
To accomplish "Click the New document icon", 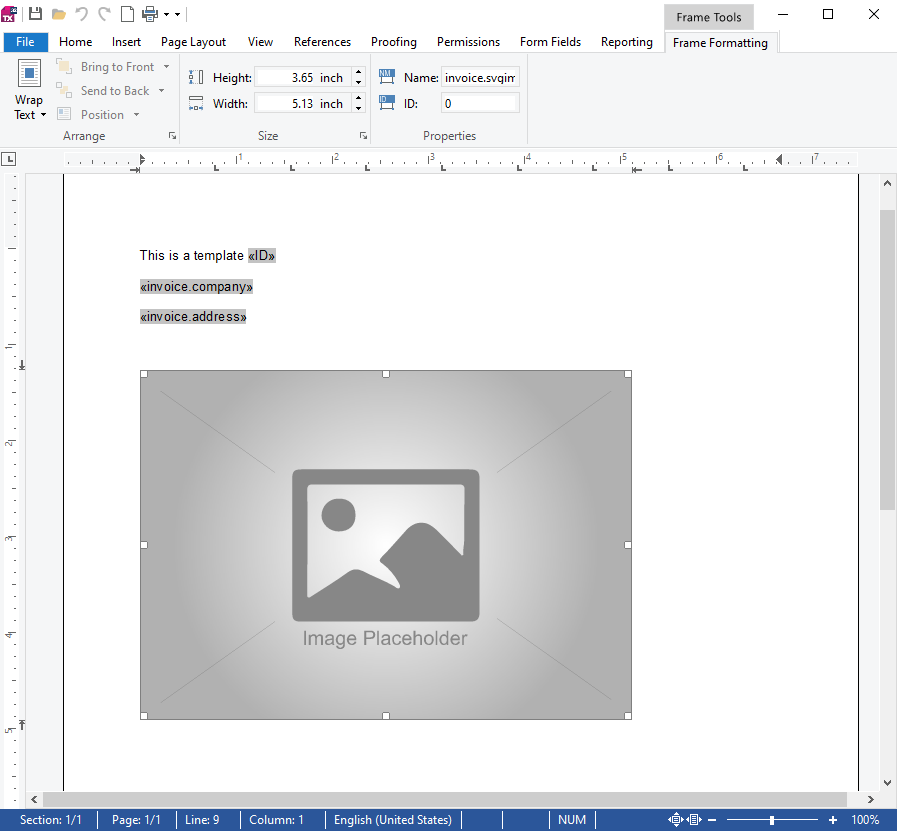I will (127, 14).
